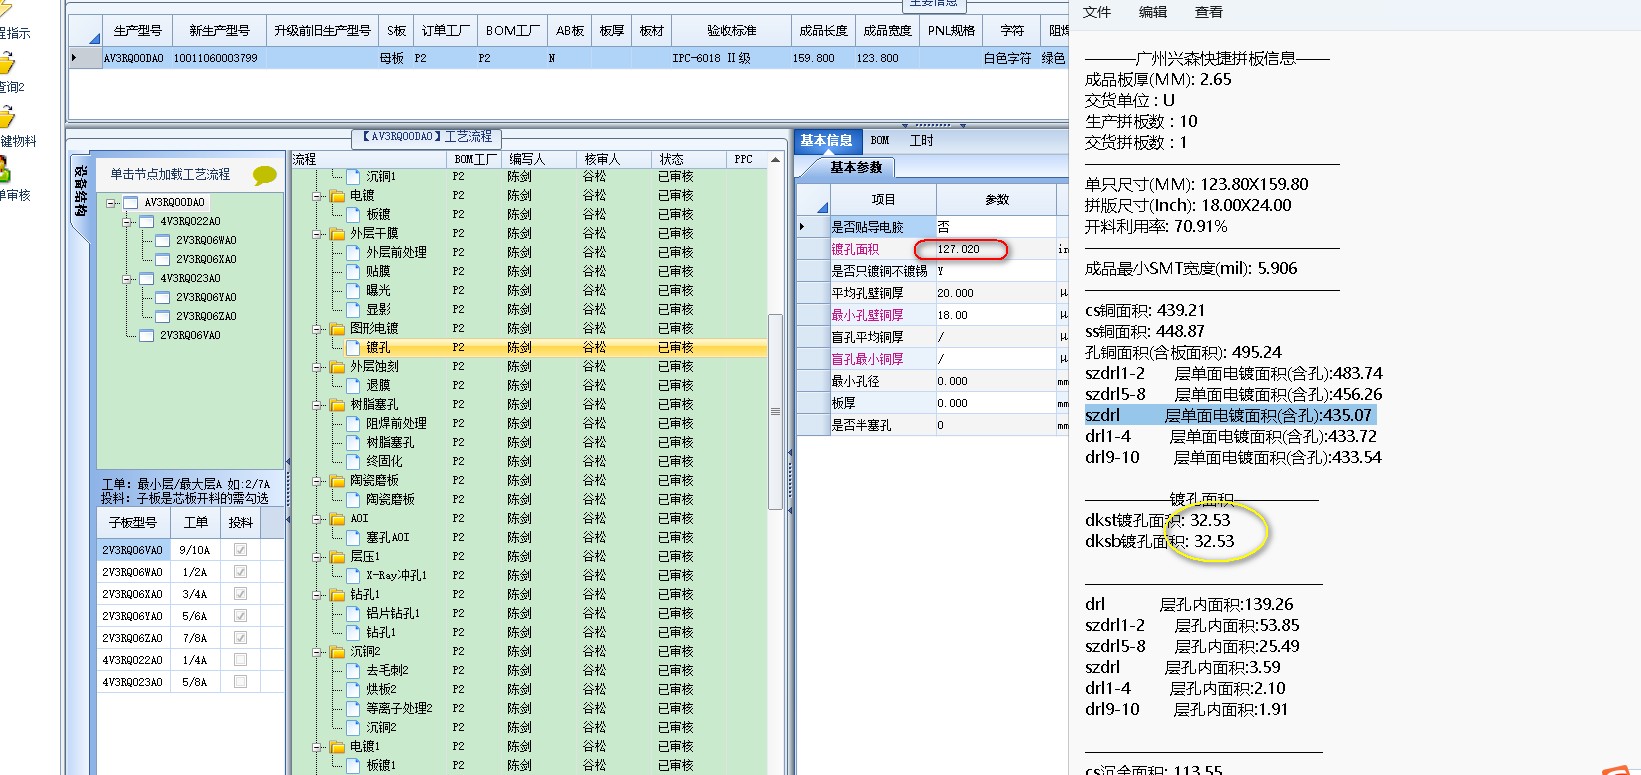Click the document icon of 塞孔AOI step

click(x=353, y=537)
